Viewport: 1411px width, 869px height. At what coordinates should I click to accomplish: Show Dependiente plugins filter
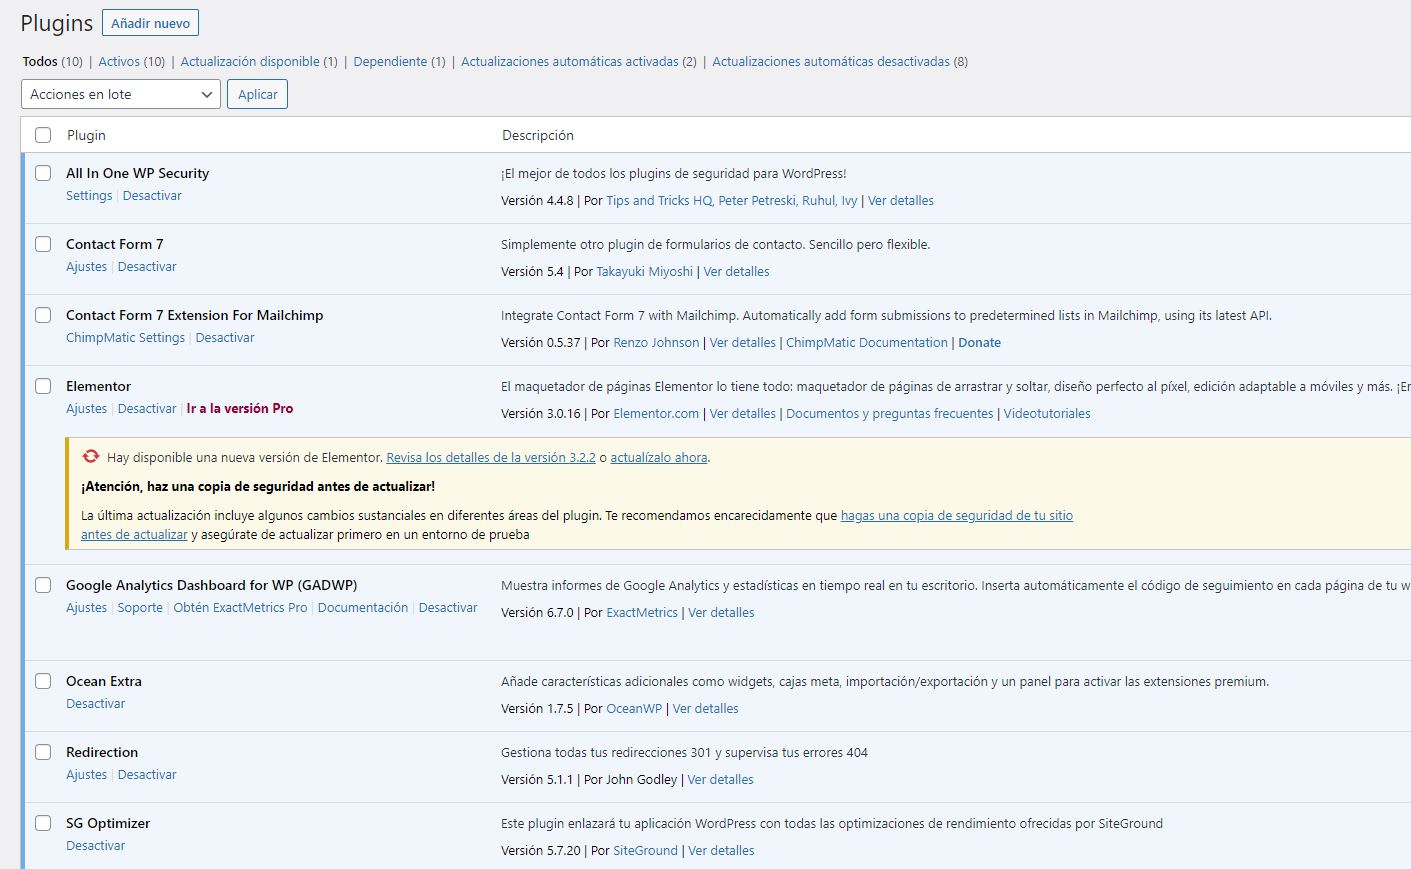point(390,61)
